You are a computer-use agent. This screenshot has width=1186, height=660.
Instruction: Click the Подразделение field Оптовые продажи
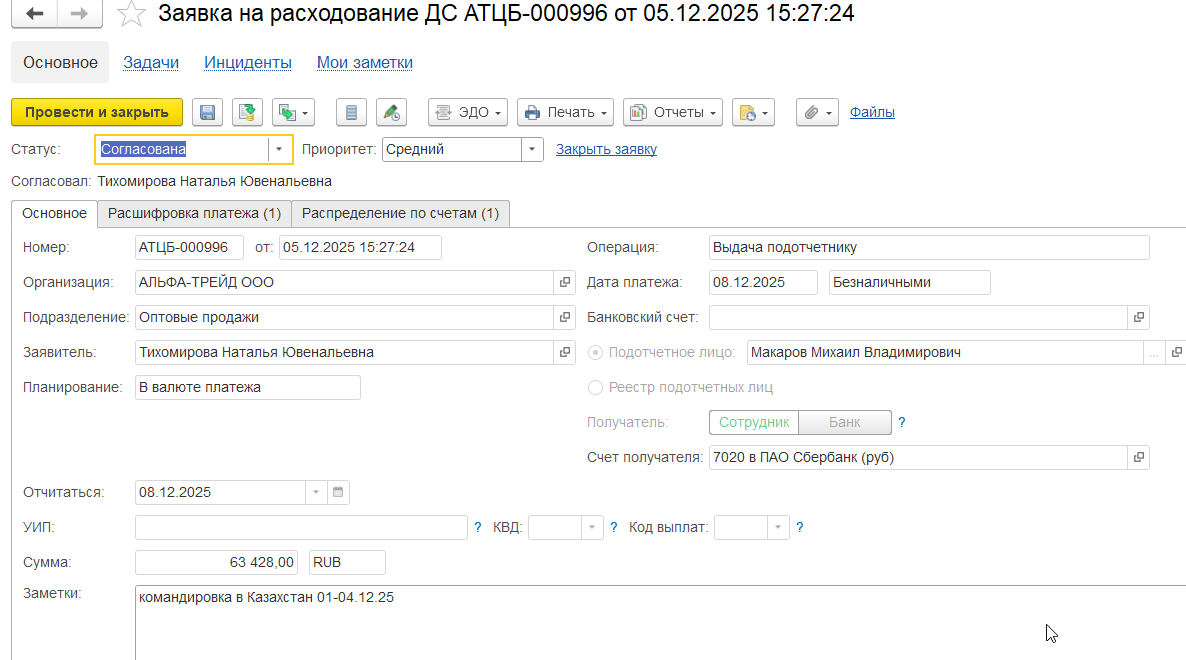(x=344, y=318)
